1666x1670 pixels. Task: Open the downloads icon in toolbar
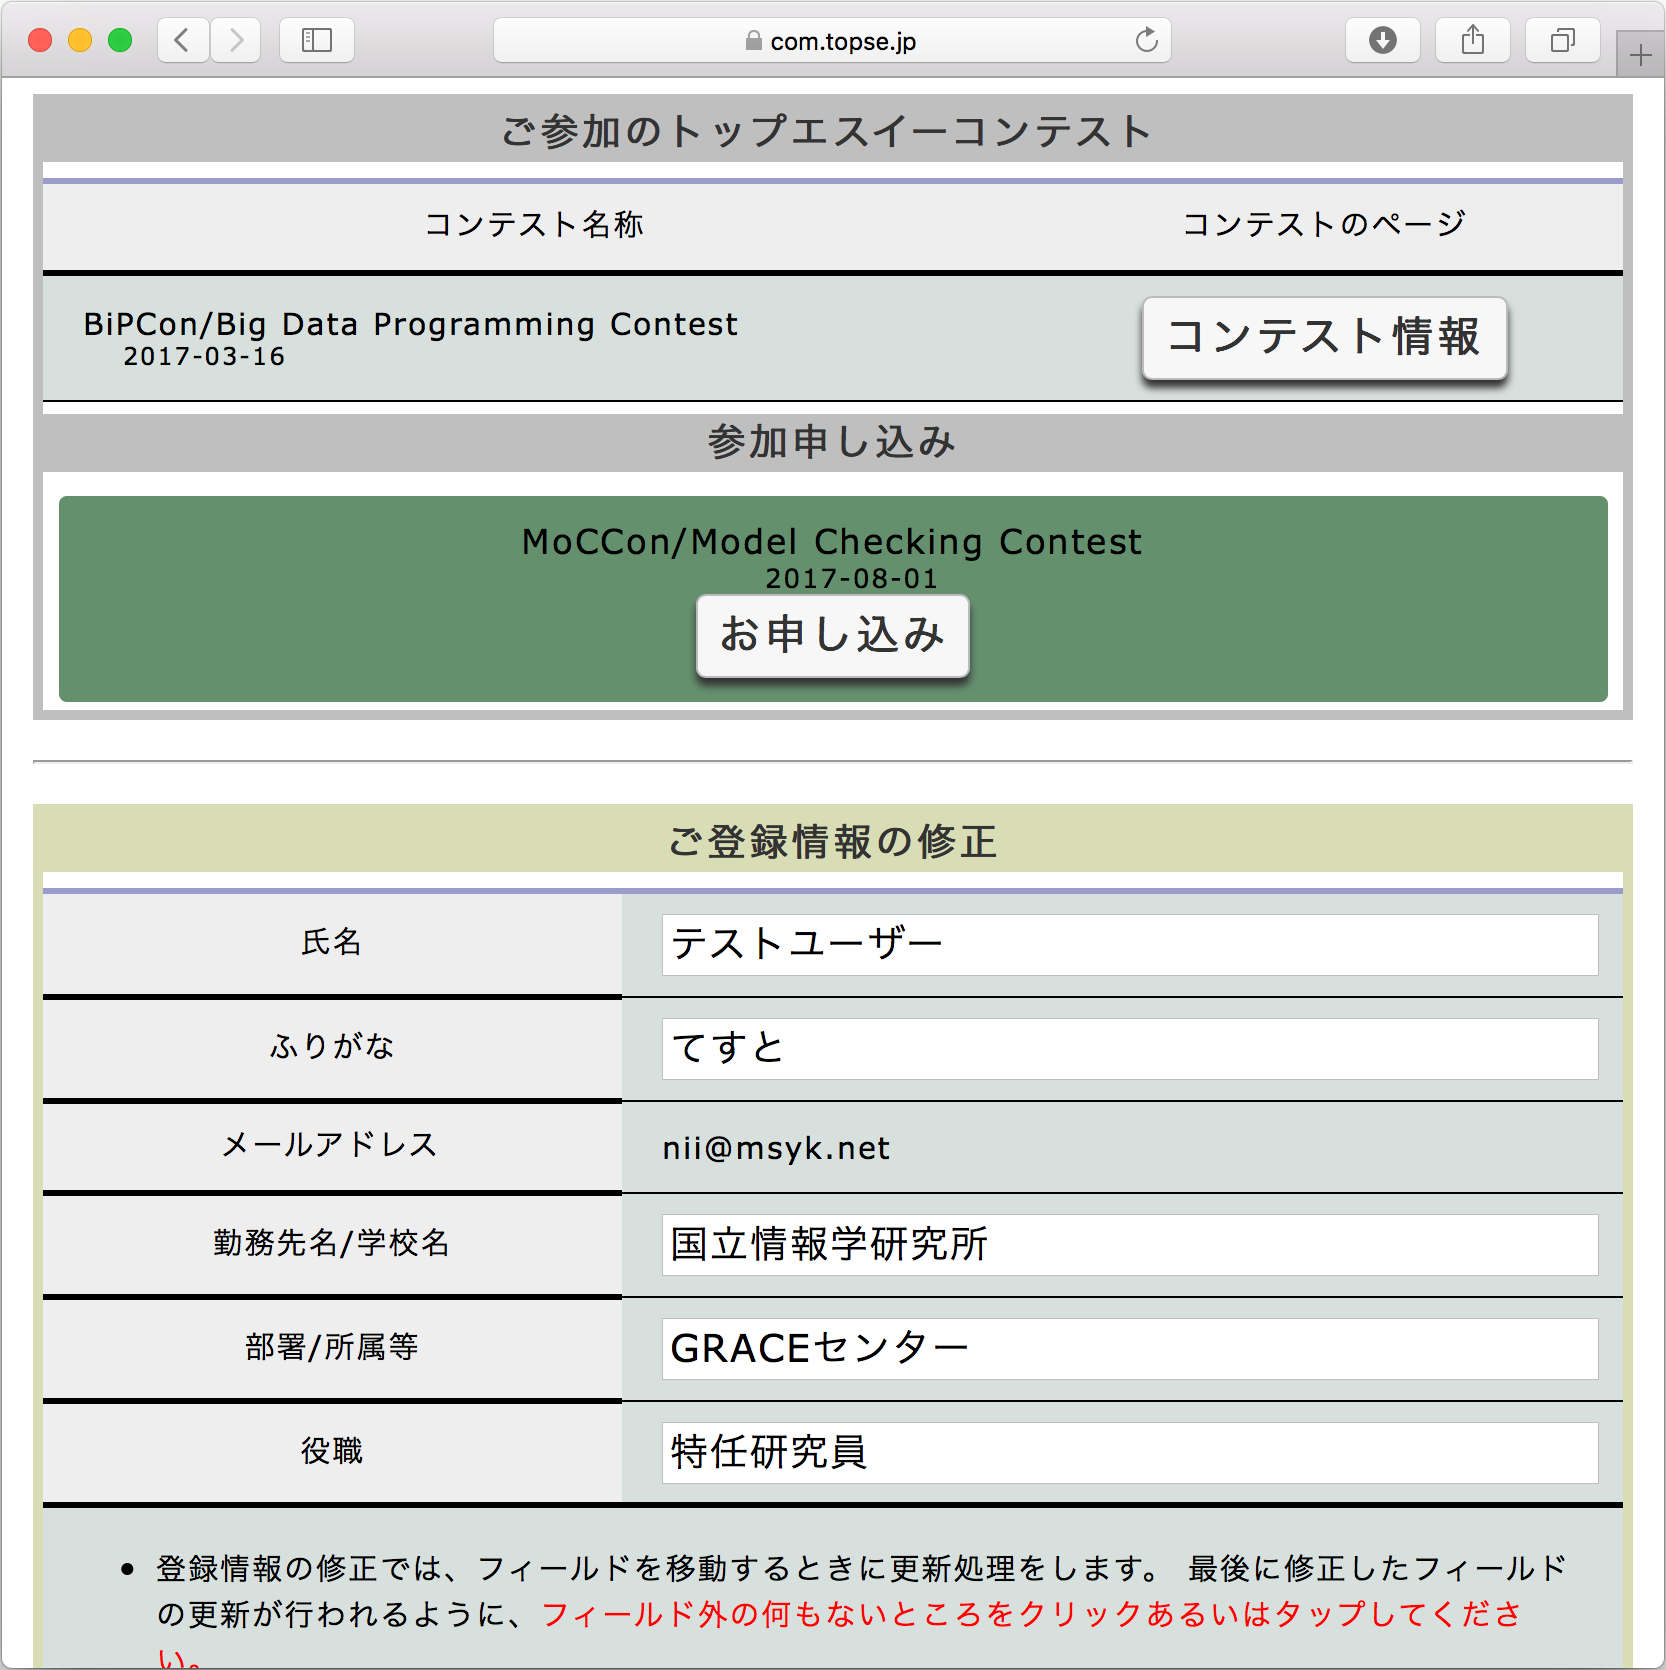coord(1382,40)
